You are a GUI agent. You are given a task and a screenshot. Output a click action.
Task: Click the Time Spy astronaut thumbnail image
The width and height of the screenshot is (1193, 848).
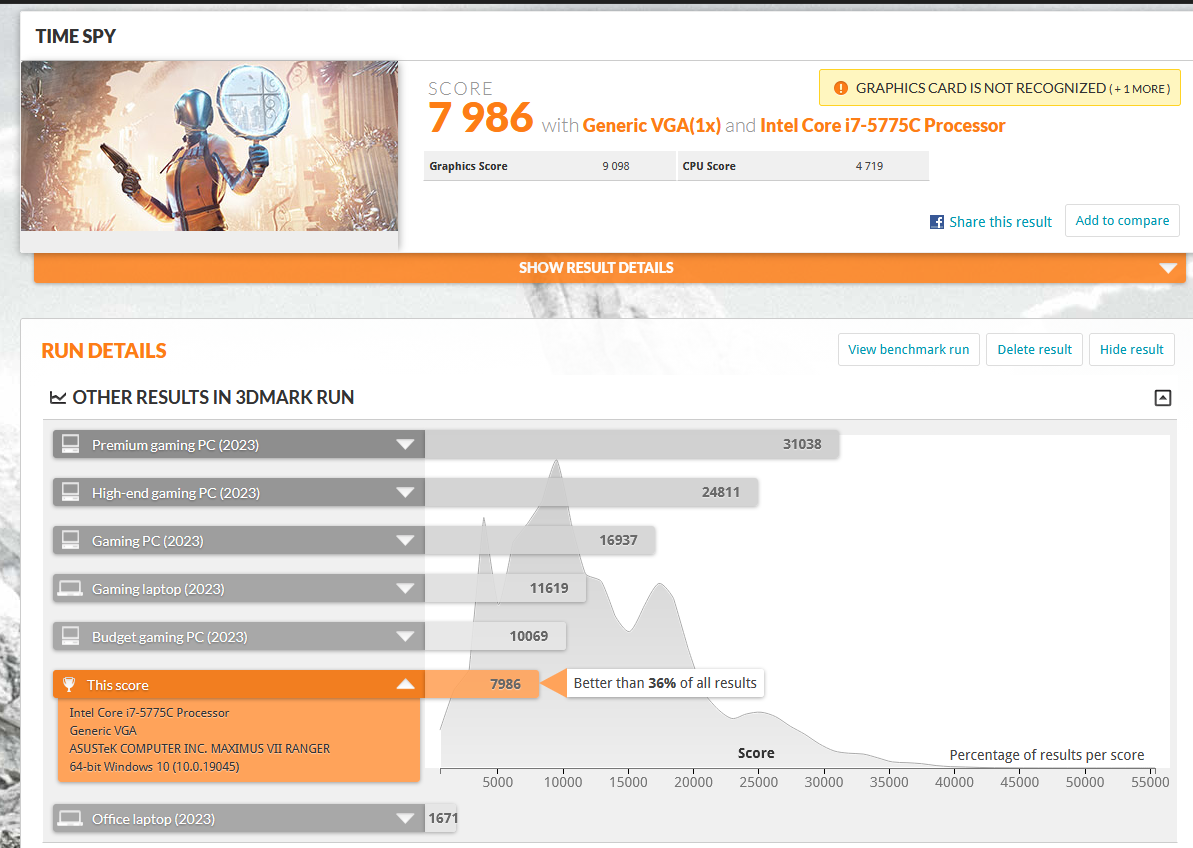209,146
